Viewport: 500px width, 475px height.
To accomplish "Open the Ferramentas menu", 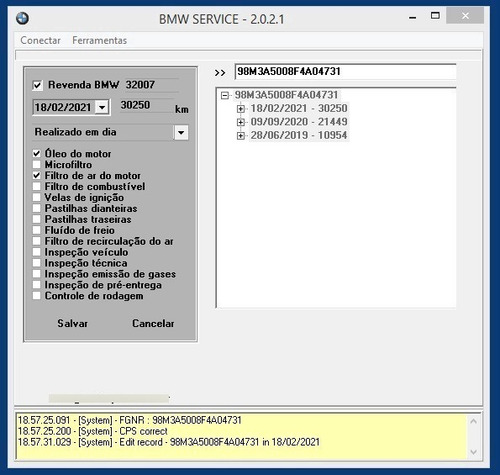I will 99,40.
